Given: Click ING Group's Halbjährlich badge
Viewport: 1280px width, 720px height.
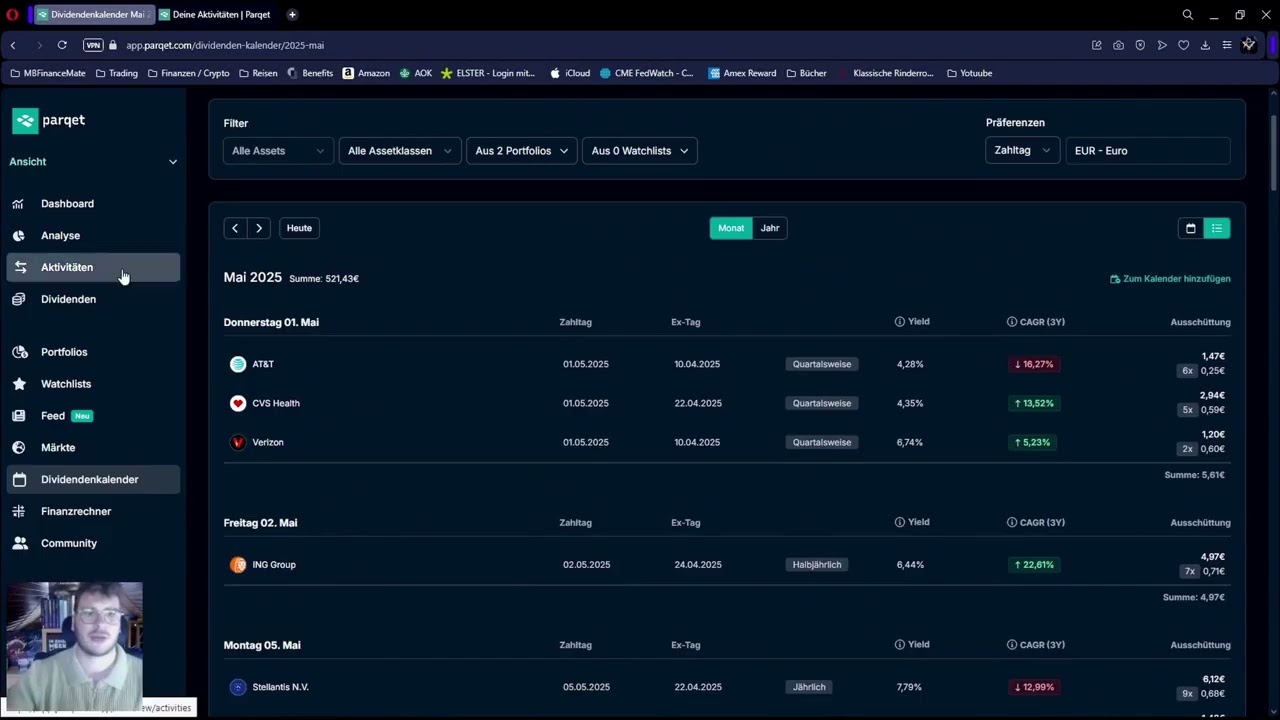Looking at the screenshot, I should (817, 565).
